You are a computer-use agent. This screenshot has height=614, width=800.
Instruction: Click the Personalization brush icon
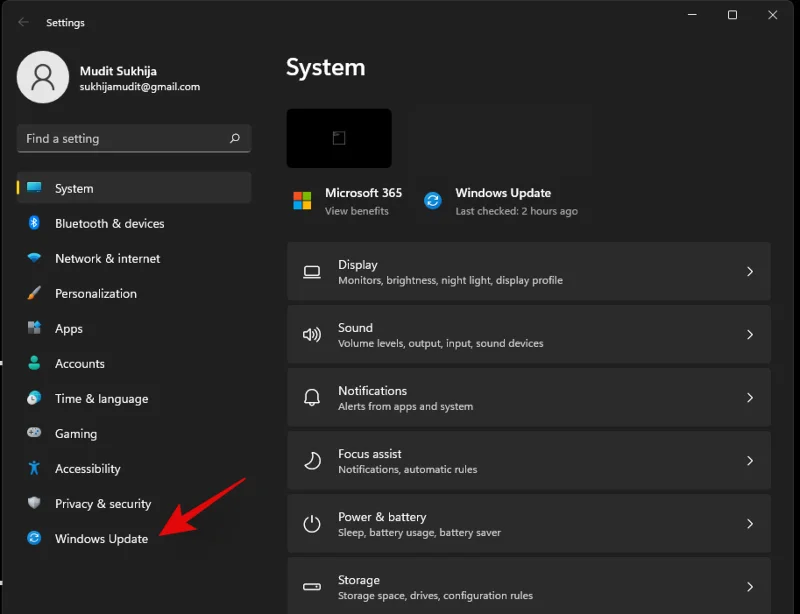click(x=33, y=294)
